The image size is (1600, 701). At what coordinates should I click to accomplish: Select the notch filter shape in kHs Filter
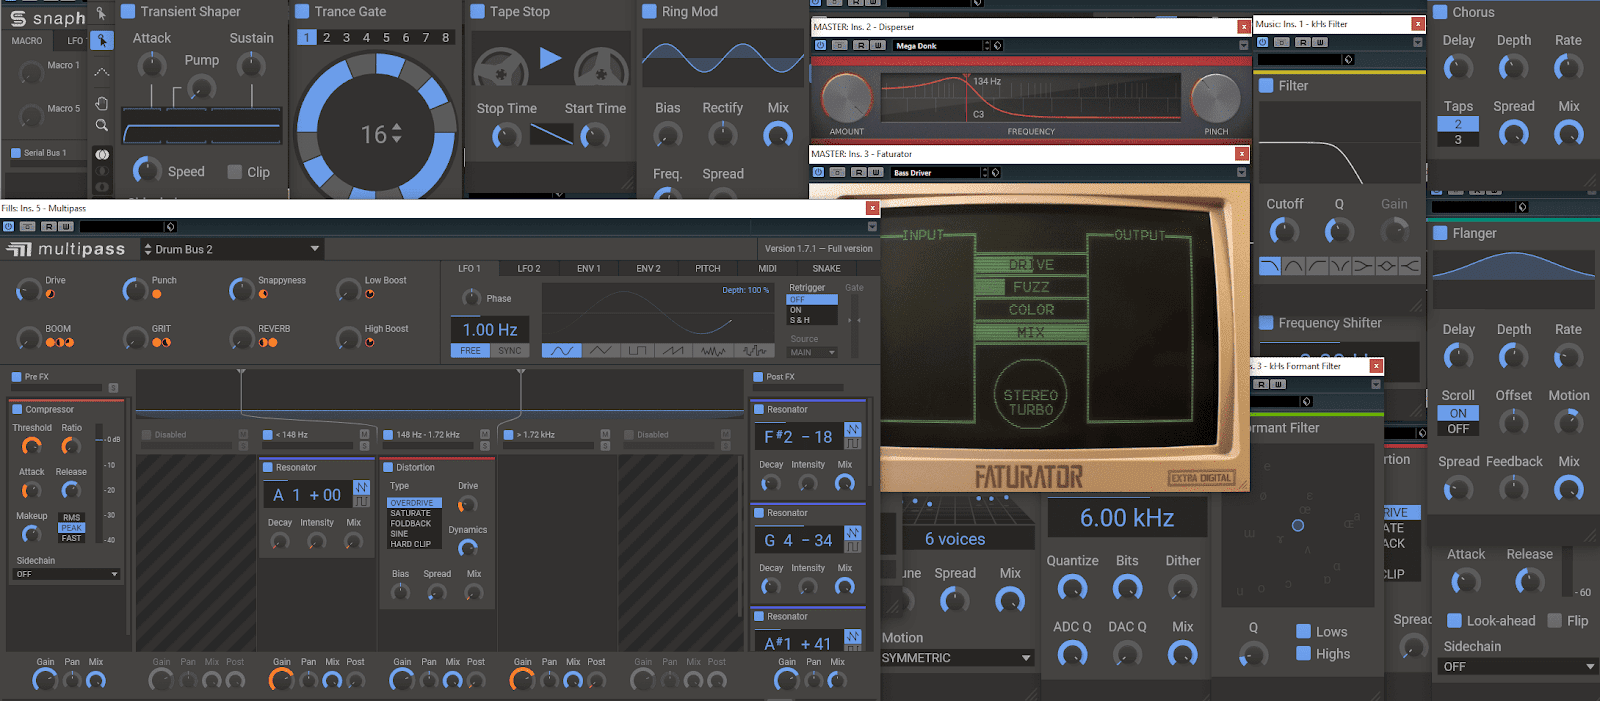point(1340,266)
